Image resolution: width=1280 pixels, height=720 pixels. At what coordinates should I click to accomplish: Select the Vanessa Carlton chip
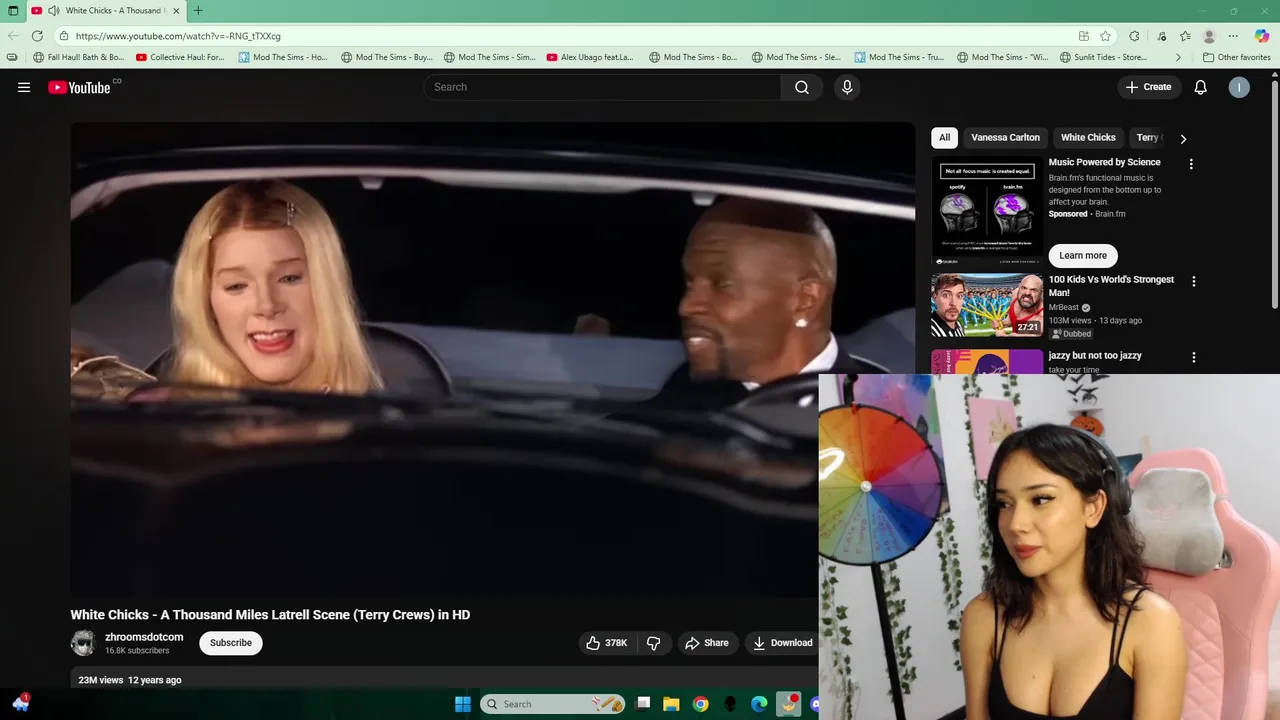pyautogui.click(x=1005, y=138)
